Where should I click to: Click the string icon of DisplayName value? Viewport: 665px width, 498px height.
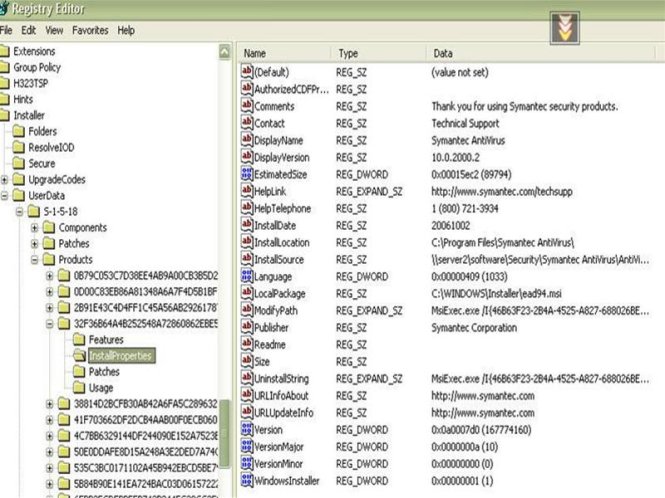[x=247, y=140]
